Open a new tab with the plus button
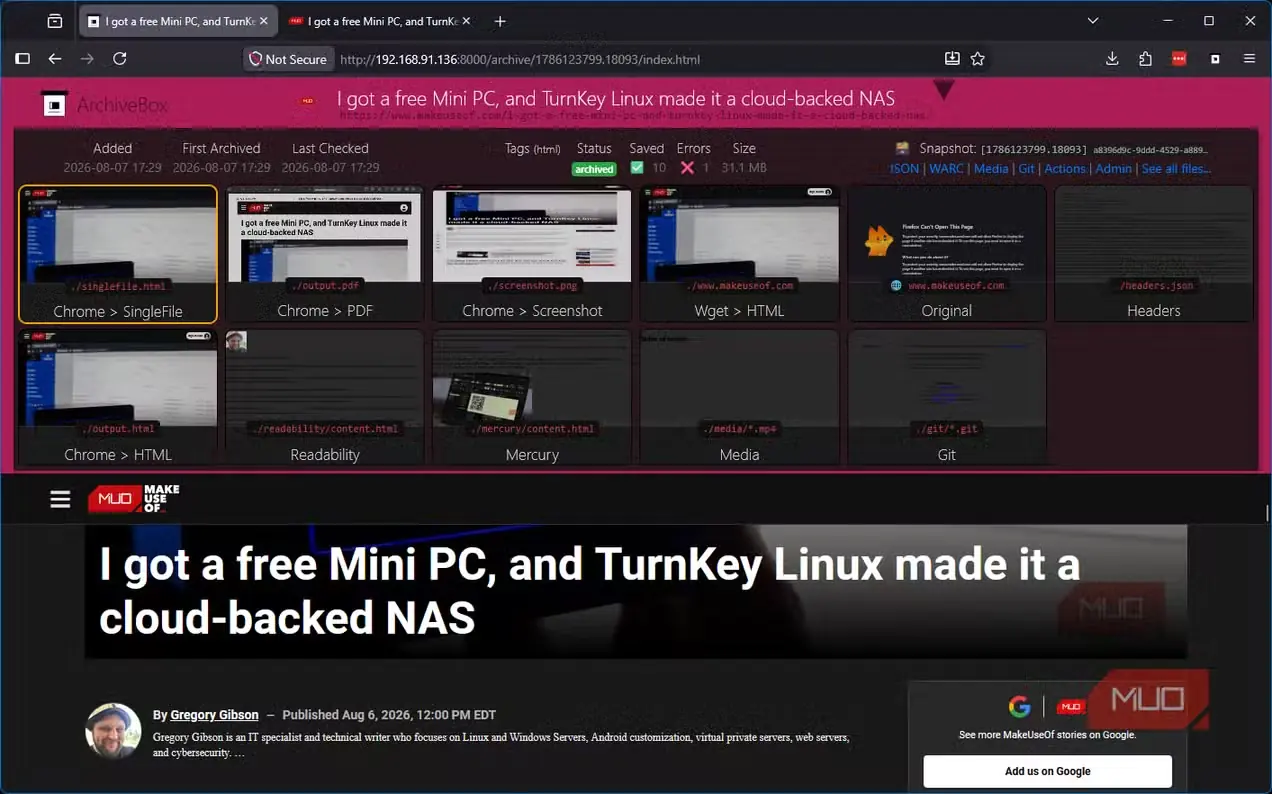This screenshot has height=794, width=1272. (500, 21)
